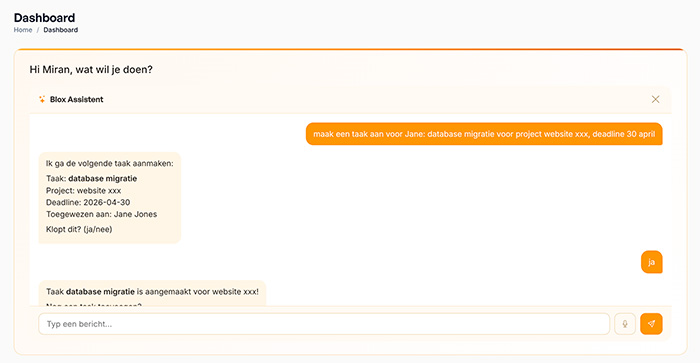Open the Home breadcrumb link
The width and height of the screenshot is (700, 363).
pos(23,30)
